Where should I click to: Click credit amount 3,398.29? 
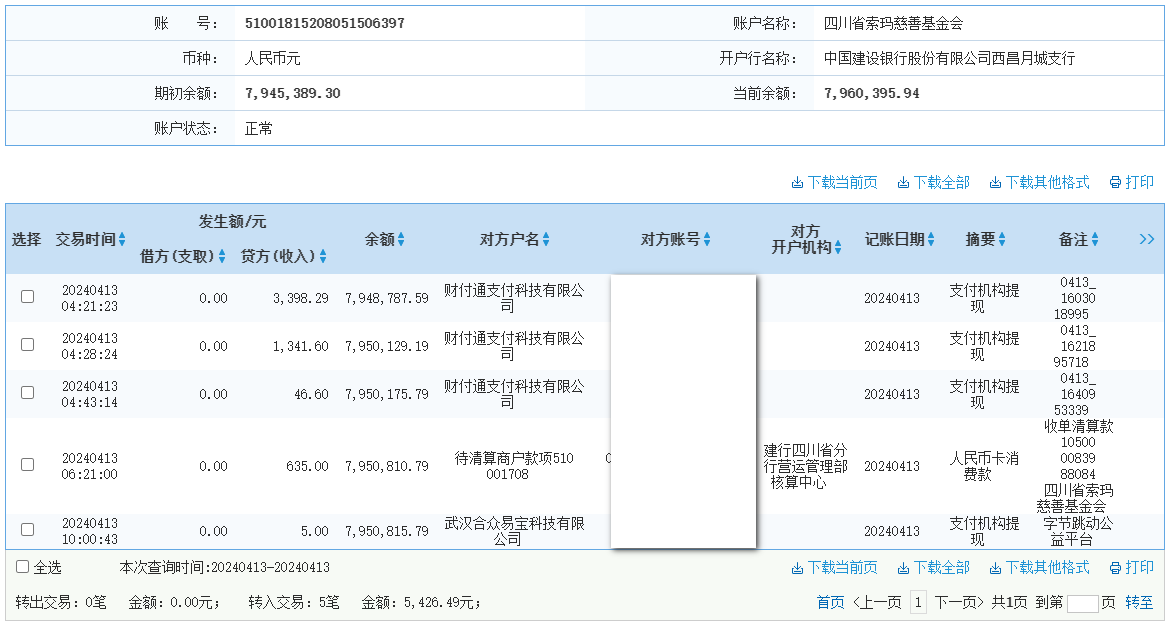pyautogui.click(x=301, y=298)
